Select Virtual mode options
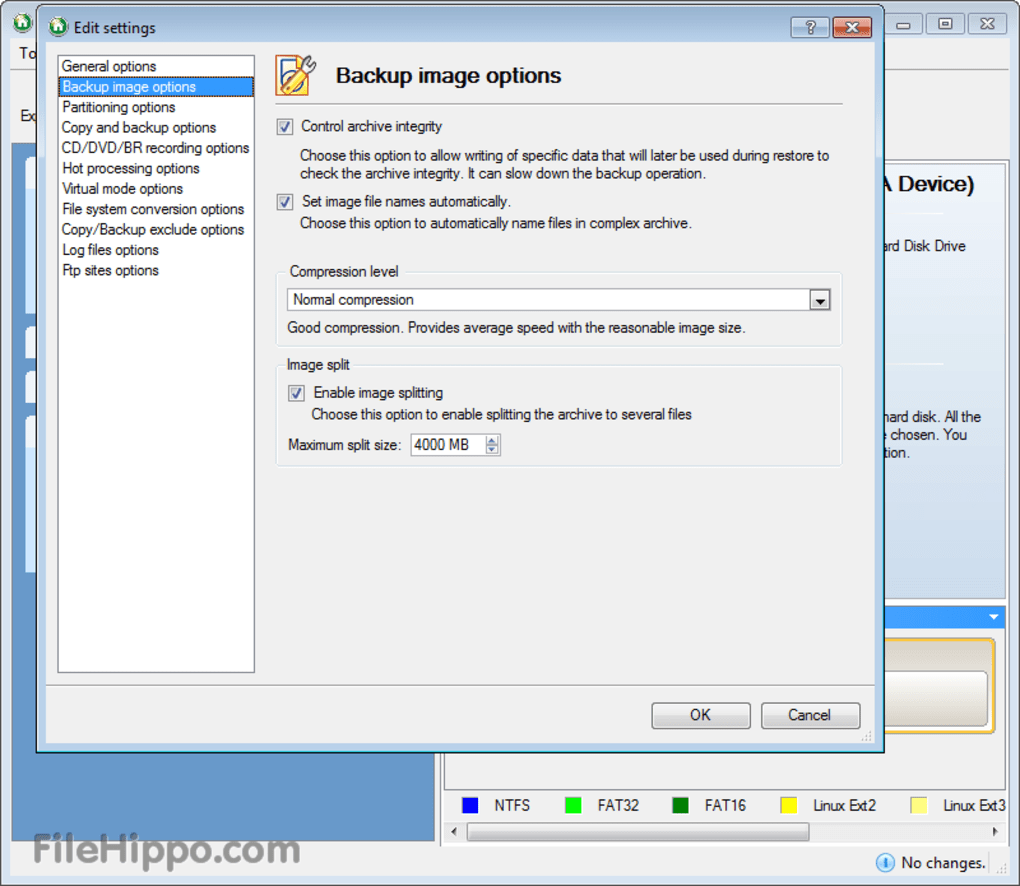The height and width of the screenshot is (886, 1020). point(122,188)
